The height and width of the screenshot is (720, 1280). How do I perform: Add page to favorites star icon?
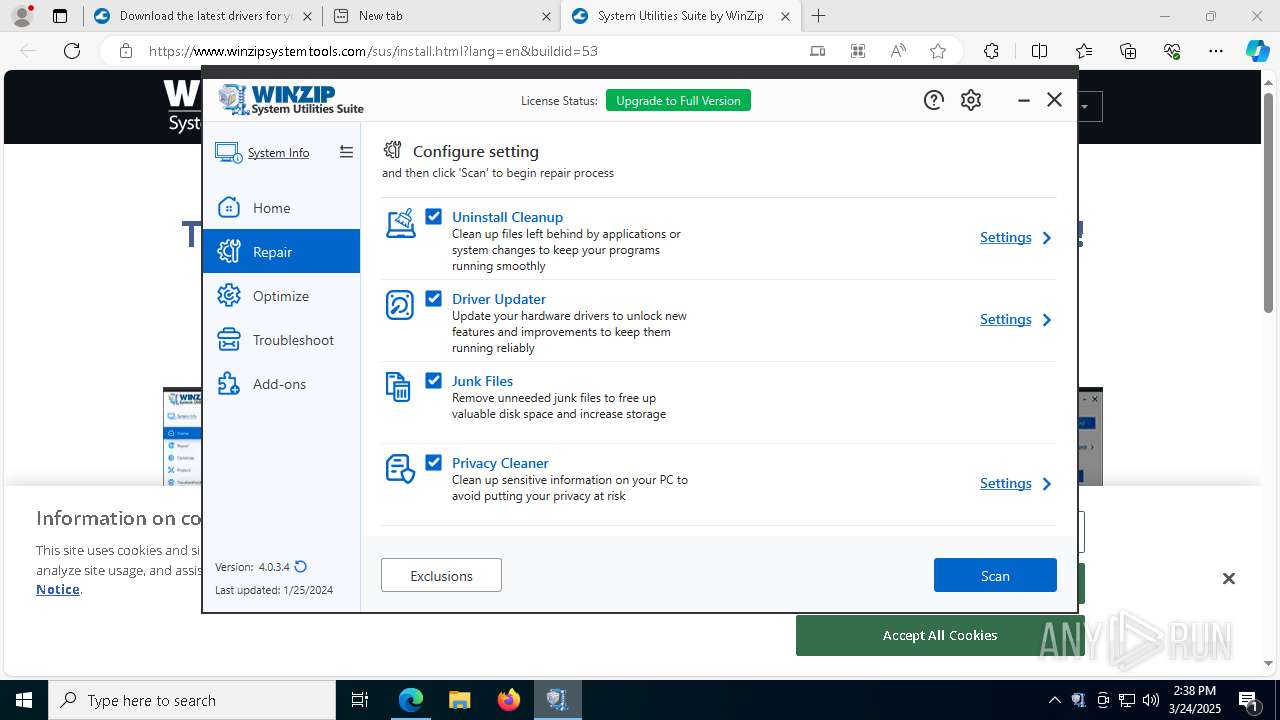[x=937, y=51]
